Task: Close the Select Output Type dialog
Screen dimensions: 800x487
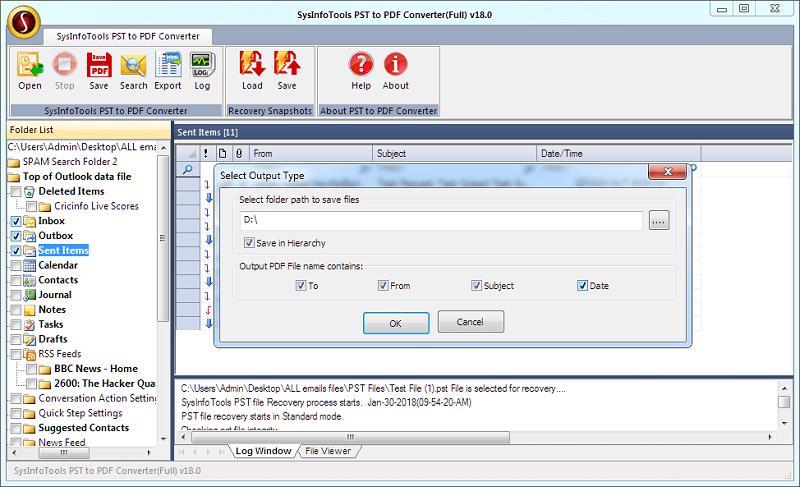Action: click(x=668, y=172)
